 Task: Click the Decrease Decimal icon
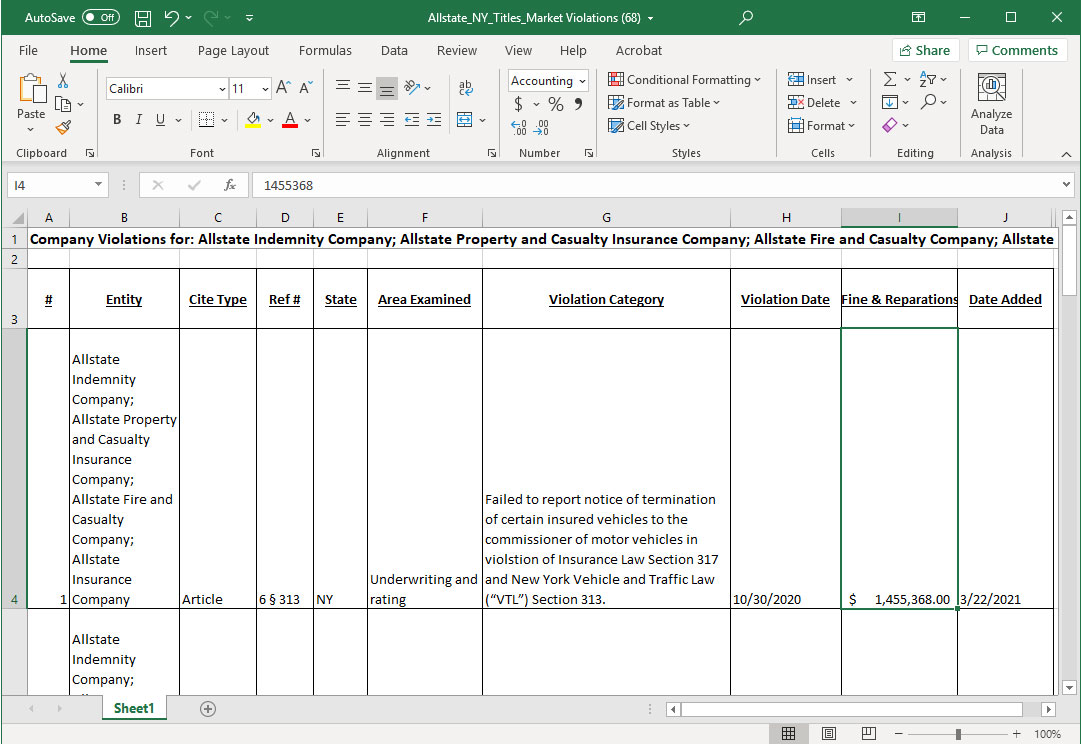[x=542, y=128]
